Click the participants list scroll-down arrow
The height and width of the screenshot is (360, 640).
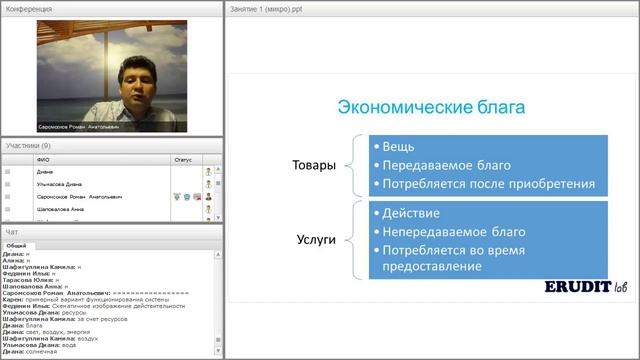218,218
